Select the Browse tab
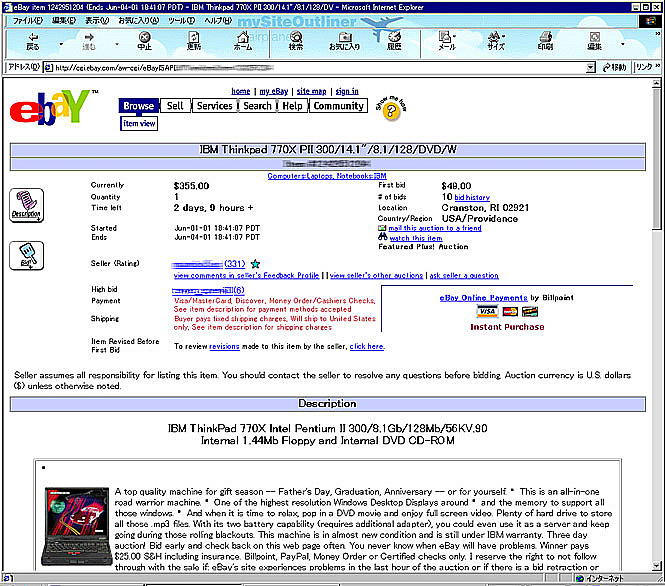 pos(139,106)
